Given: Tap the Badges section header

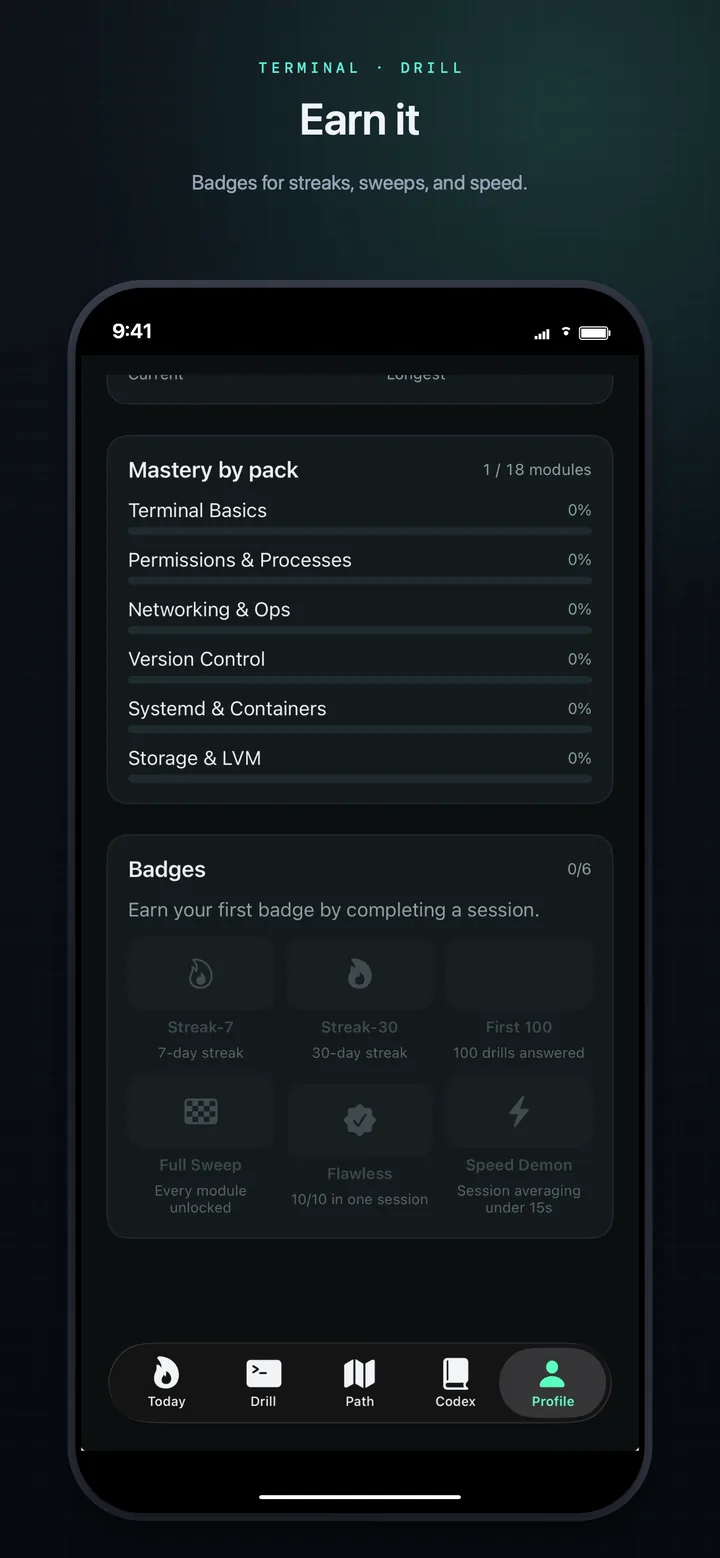Looking at the screenshot, I should (166, 869).
